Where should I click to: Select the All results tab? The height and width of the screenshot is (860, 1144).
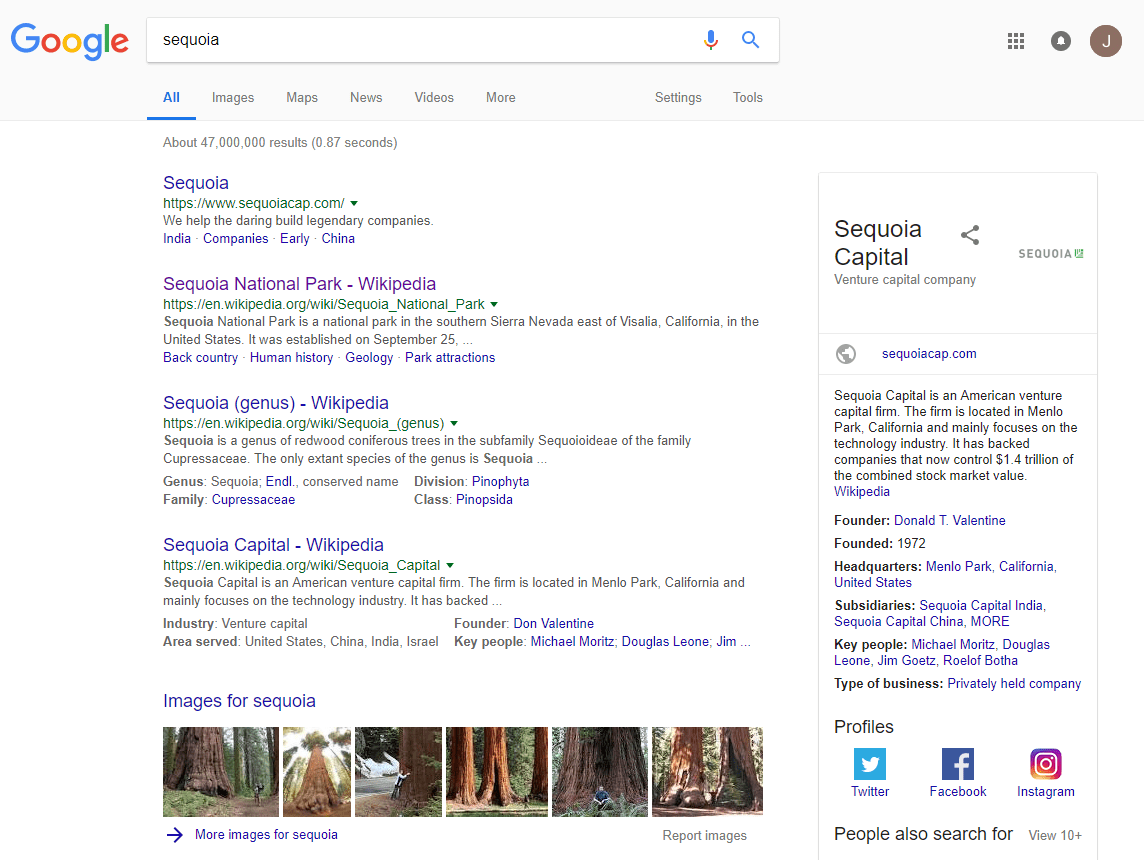tap(171, 97)
